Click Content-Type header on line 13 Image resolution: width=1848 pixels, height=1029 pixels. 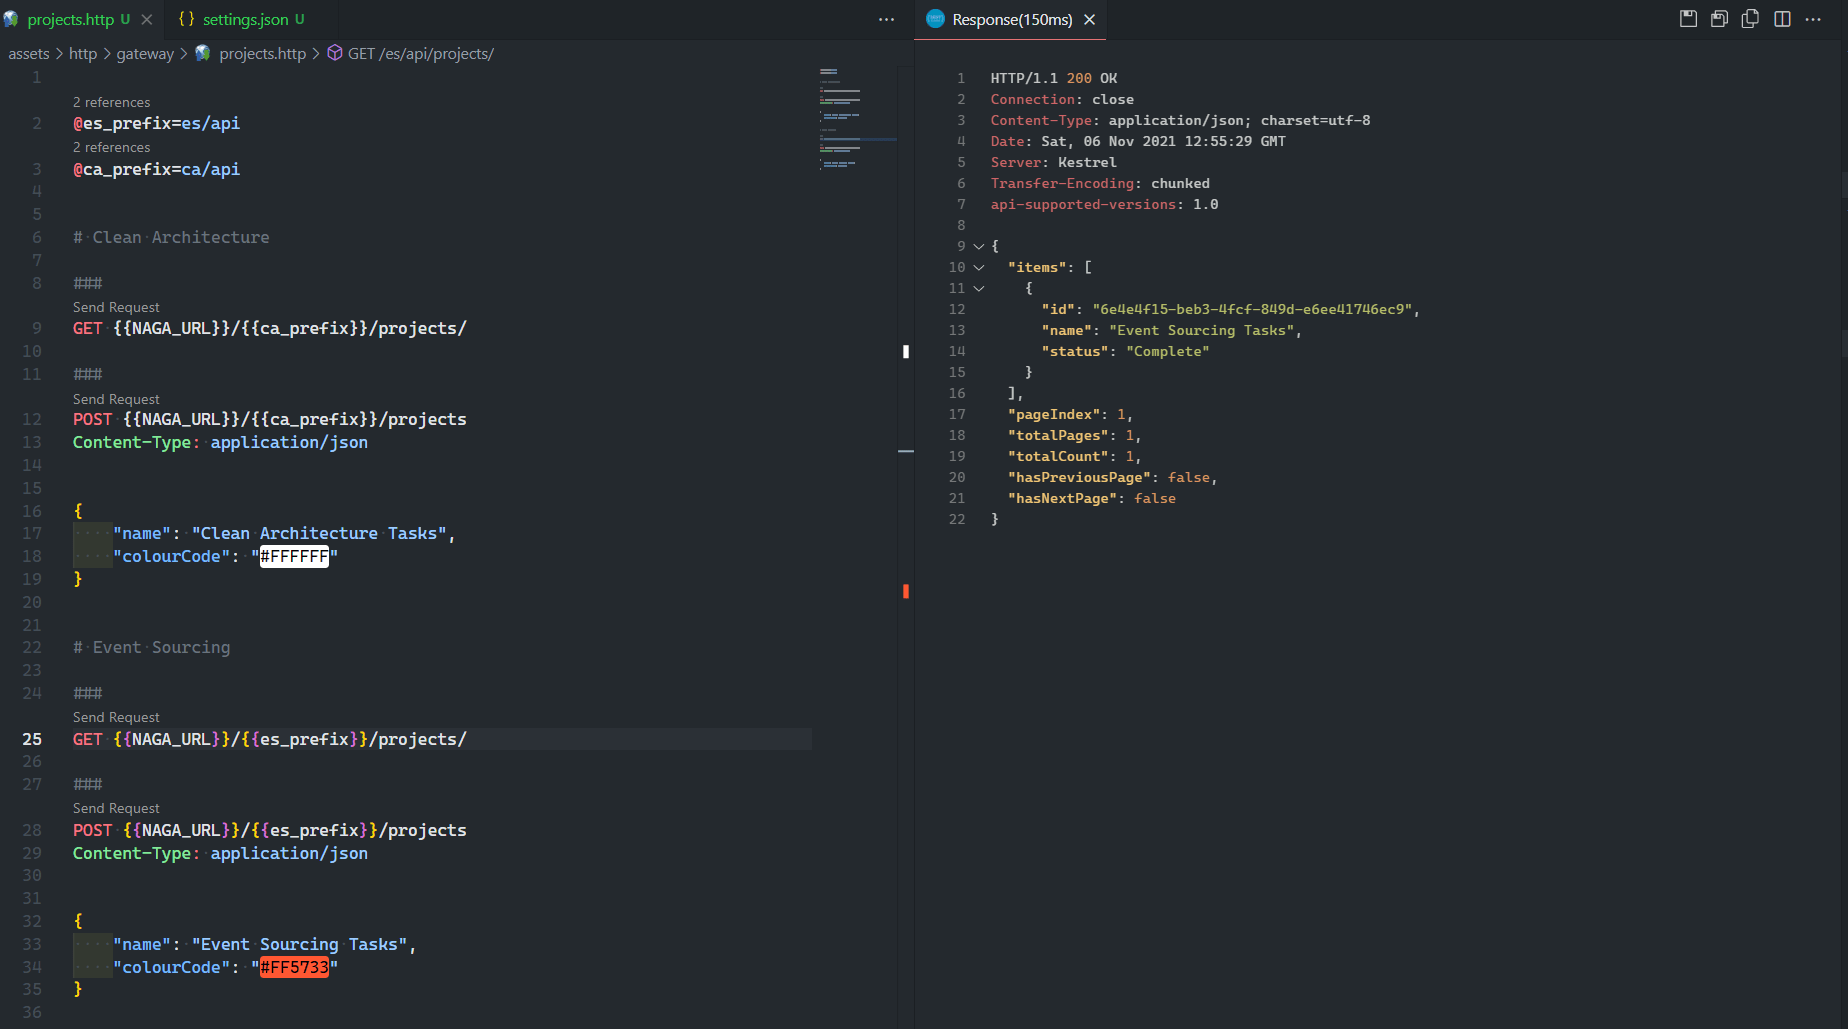(x=220, y=443)
